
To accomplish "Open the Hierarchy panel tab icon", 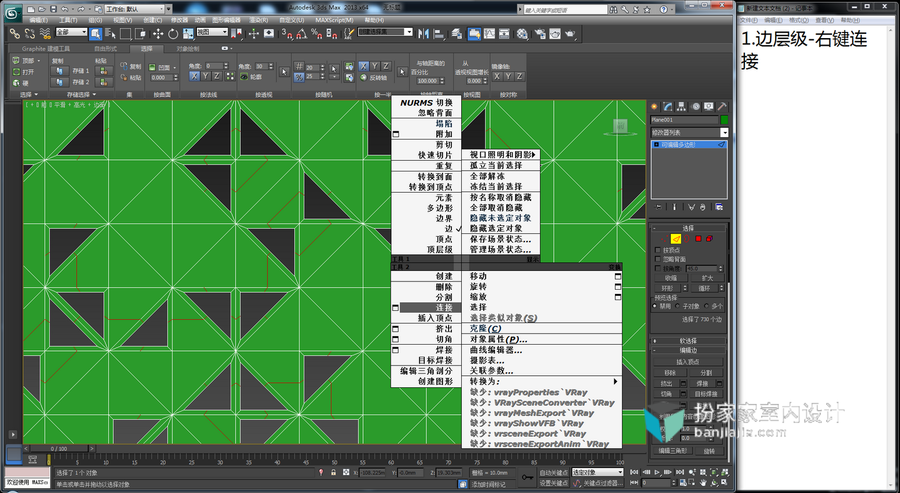I will (681, 107).
